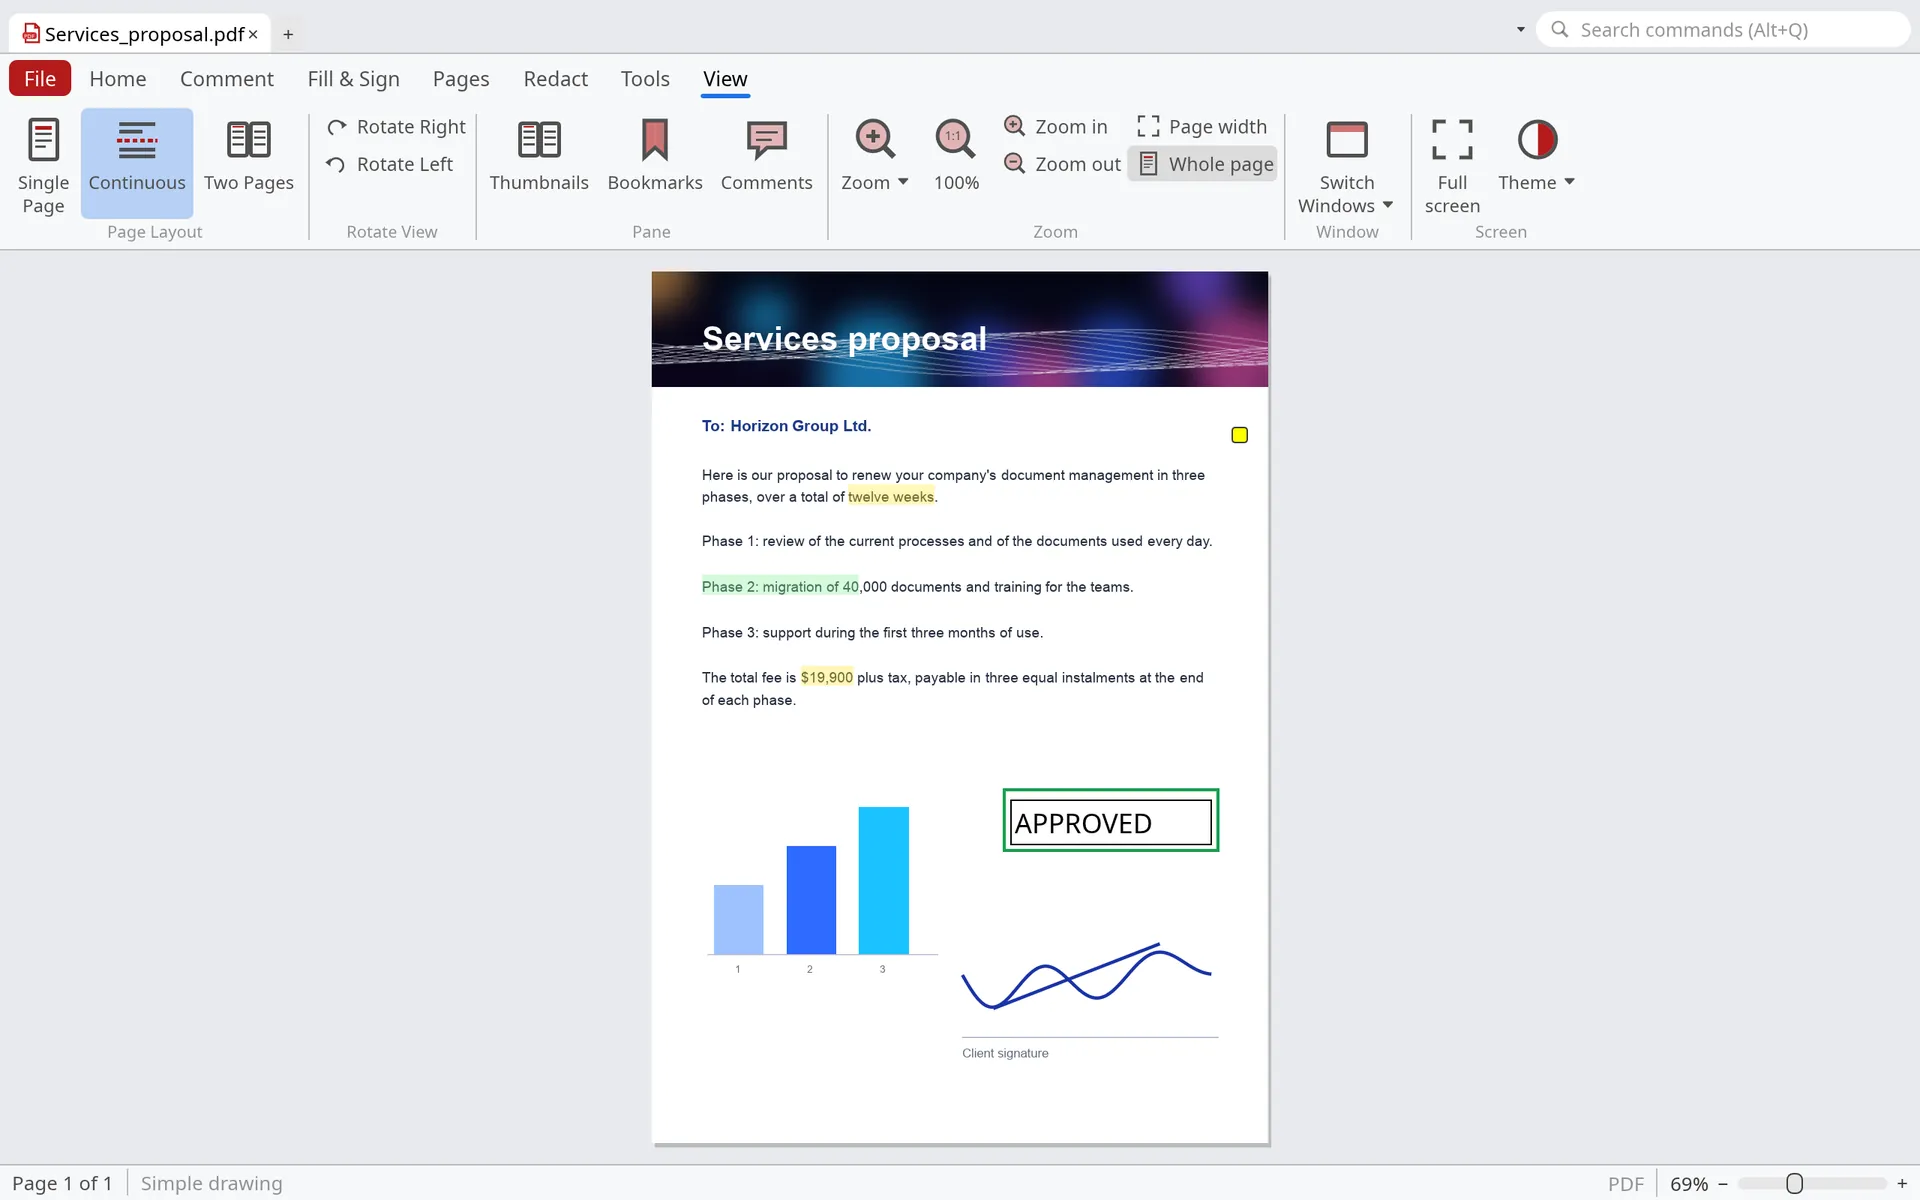Fit to Page width

coord(1203,127)
